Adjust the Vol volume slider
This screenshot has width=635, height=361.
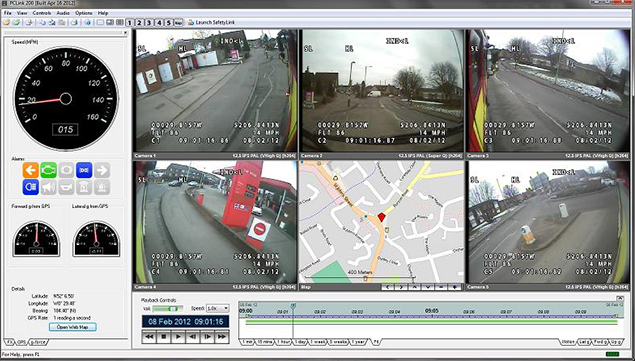(168, 308)
